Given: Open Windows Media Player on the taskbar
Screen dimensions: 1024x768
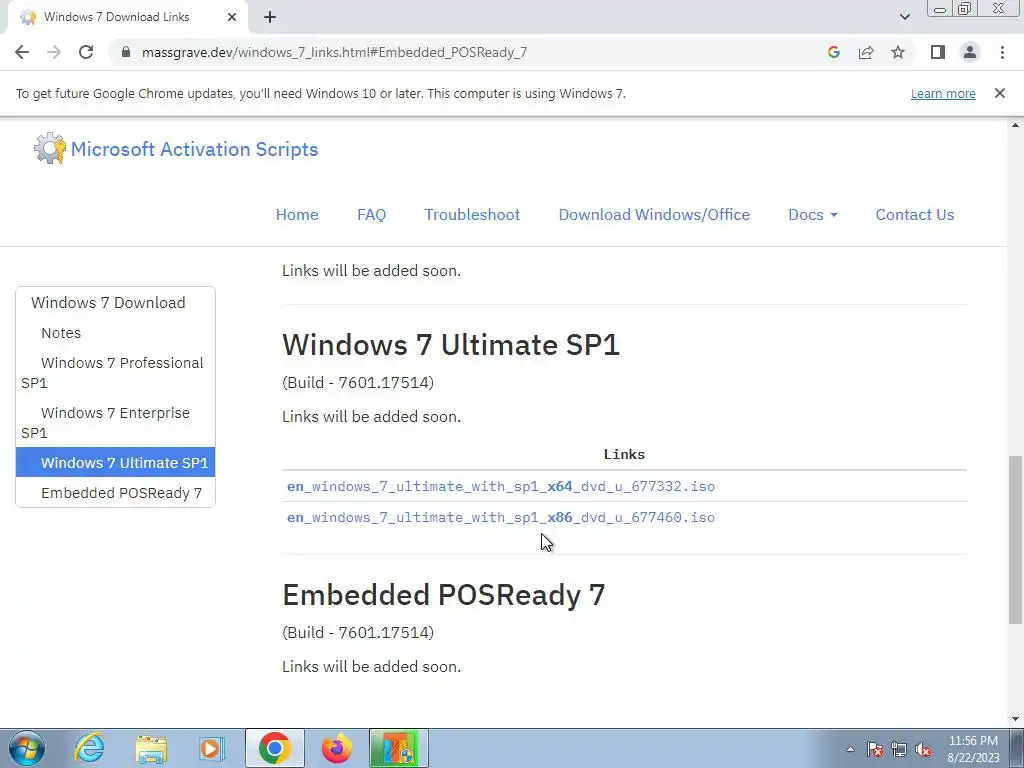Looking at the screenshot, I should [212, 748].
